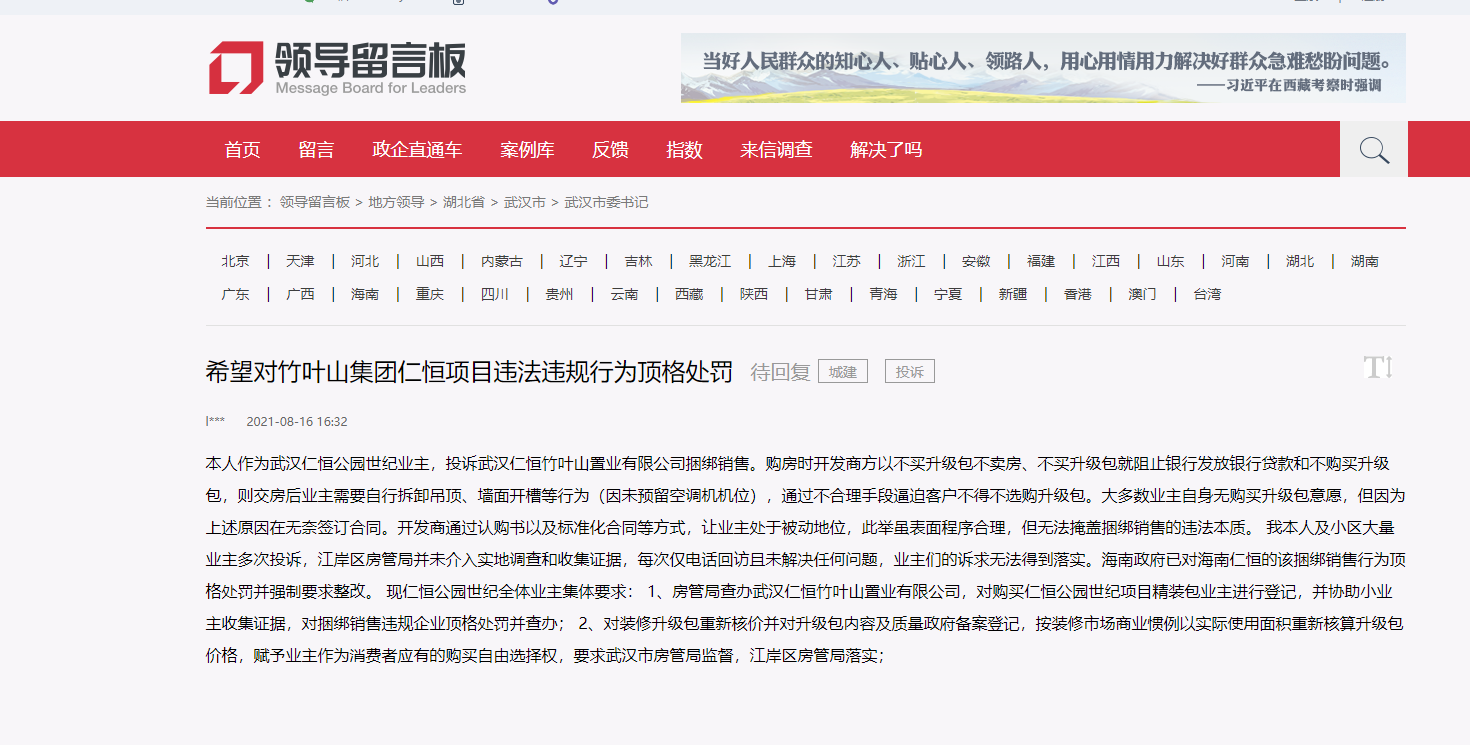Click 地方领导 breadcrumb link

pyautogui.click(x=396, y=202)
